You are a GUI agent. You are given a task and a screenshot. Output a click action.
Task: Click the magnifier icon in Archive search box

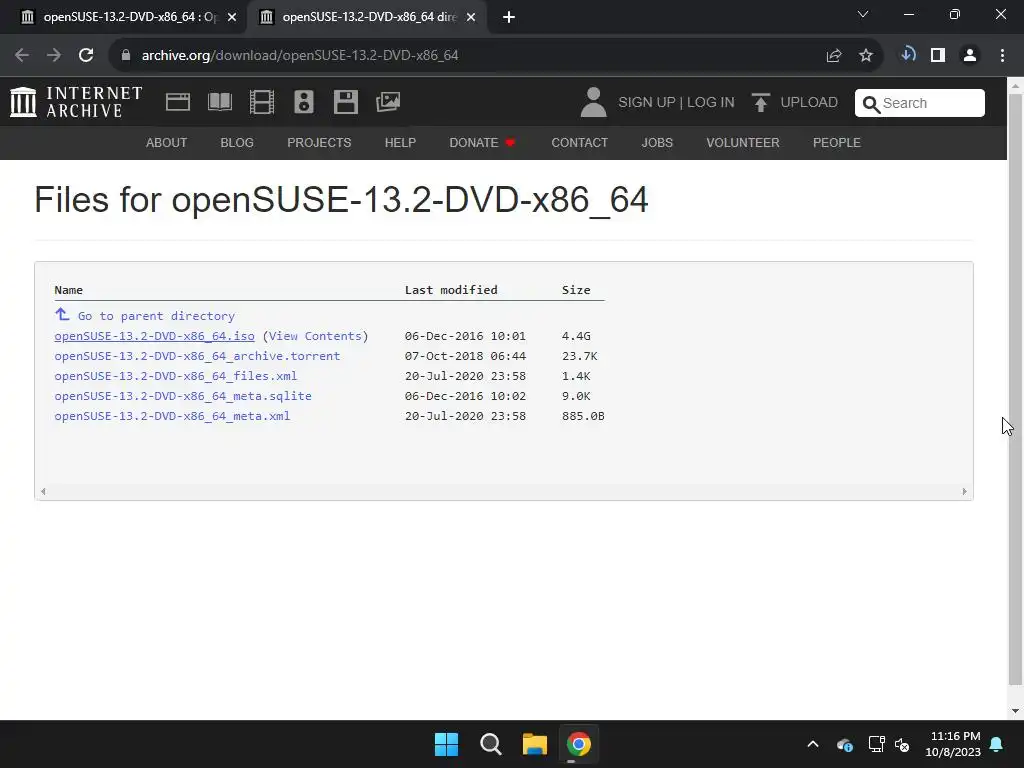point(871,104)
